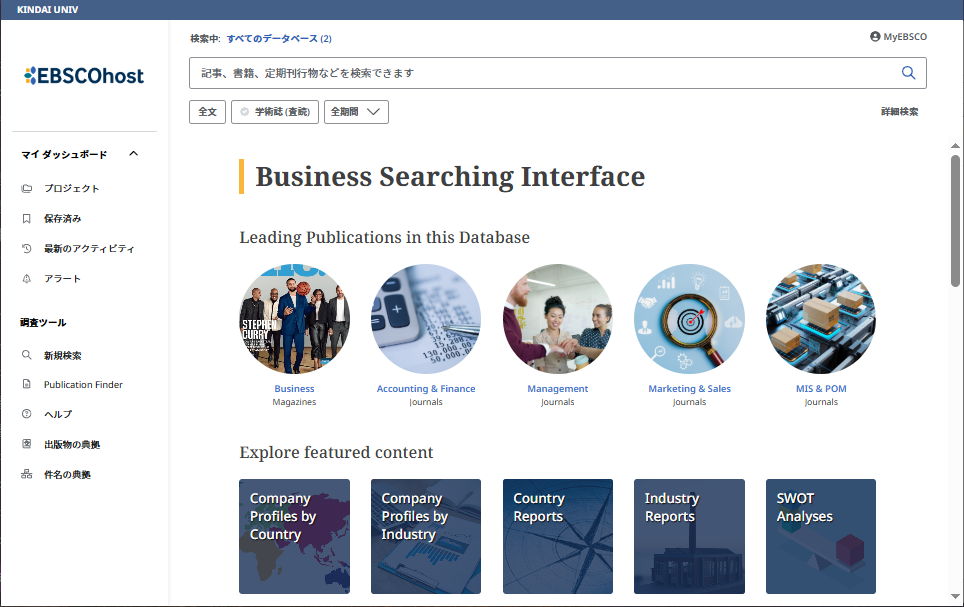Open the すべてのデータベース (2) link
Viewport: 964px width, 607px height.
(x=279, y=39)
